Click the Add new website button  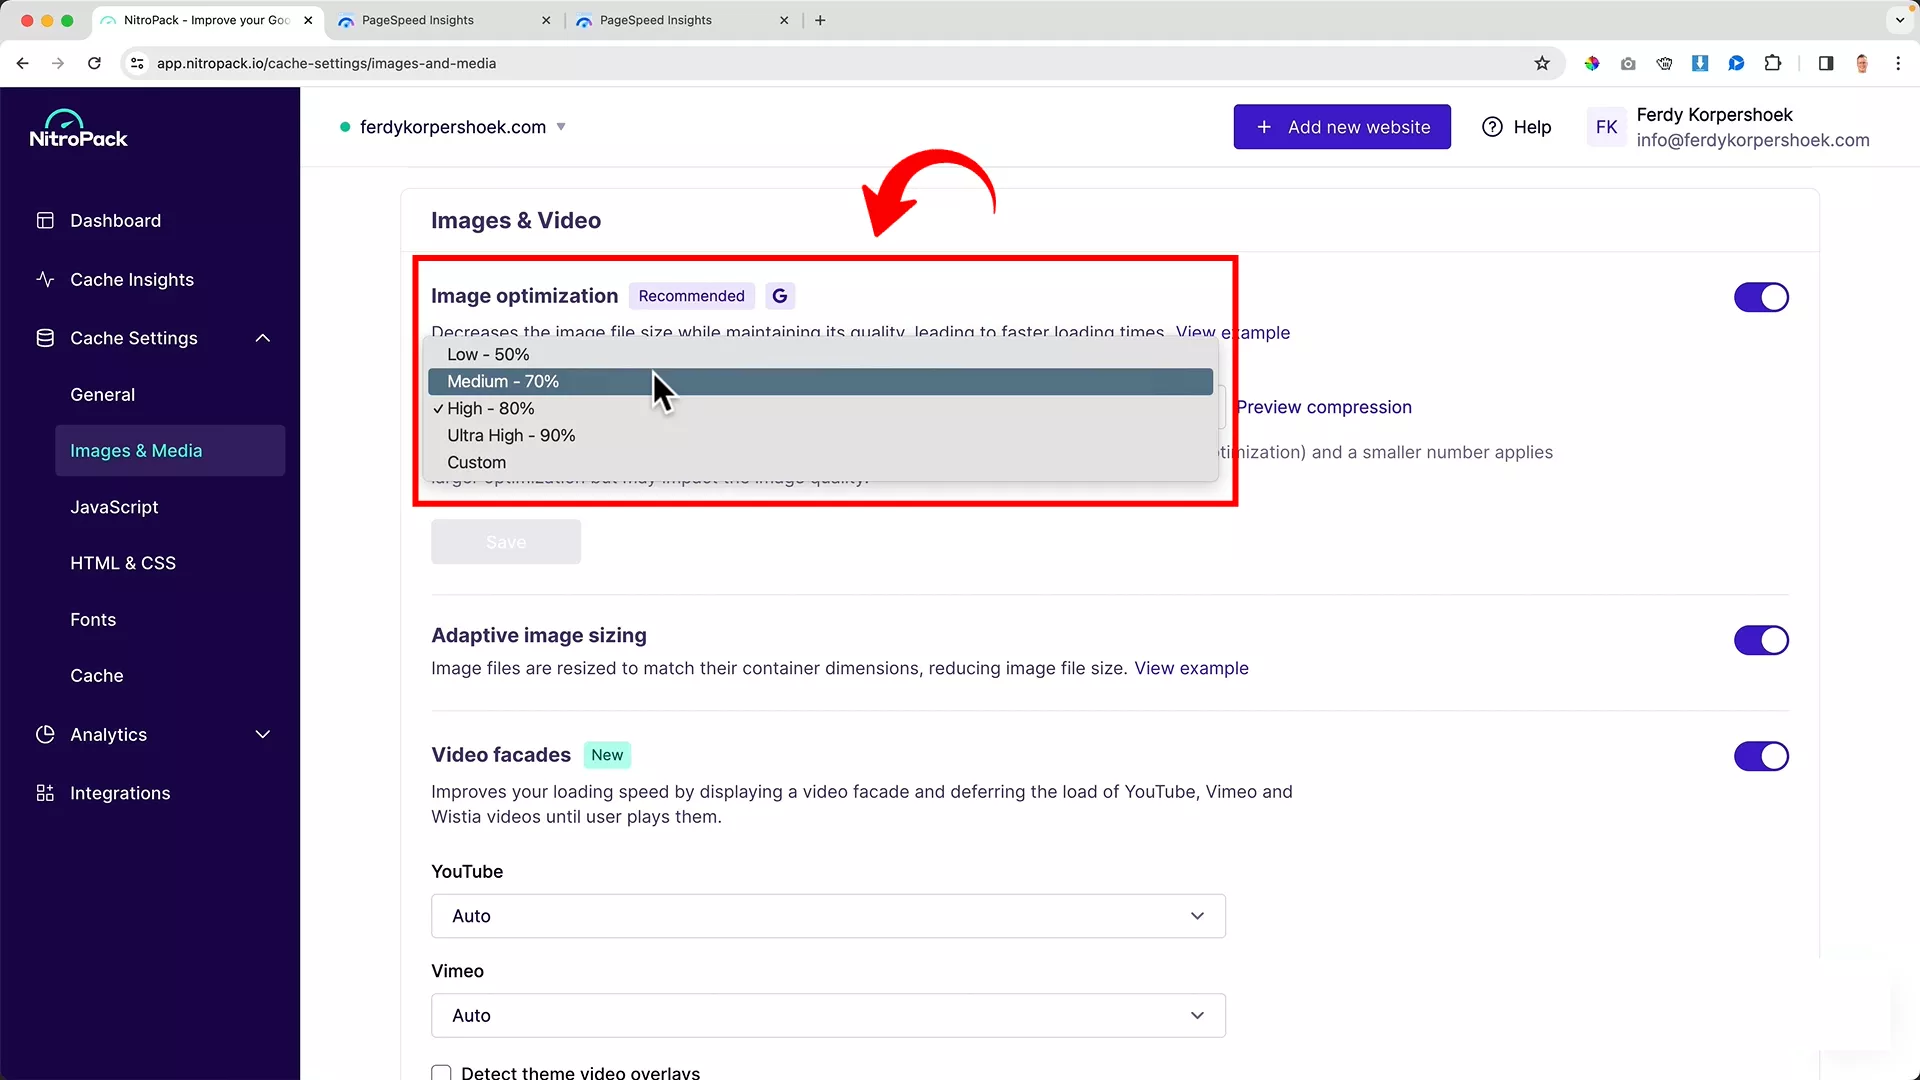pyautogui.click(x=1342, y=127)
